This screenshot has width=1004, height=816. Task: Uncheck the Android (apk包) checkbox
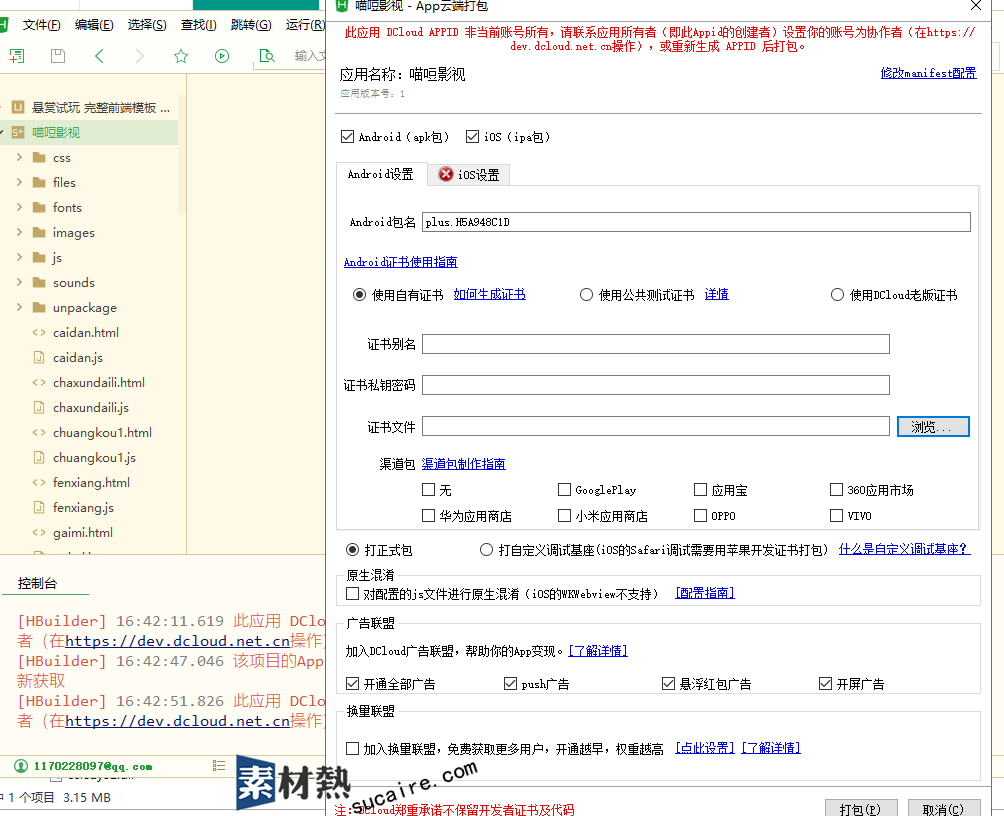click(348, 137)
